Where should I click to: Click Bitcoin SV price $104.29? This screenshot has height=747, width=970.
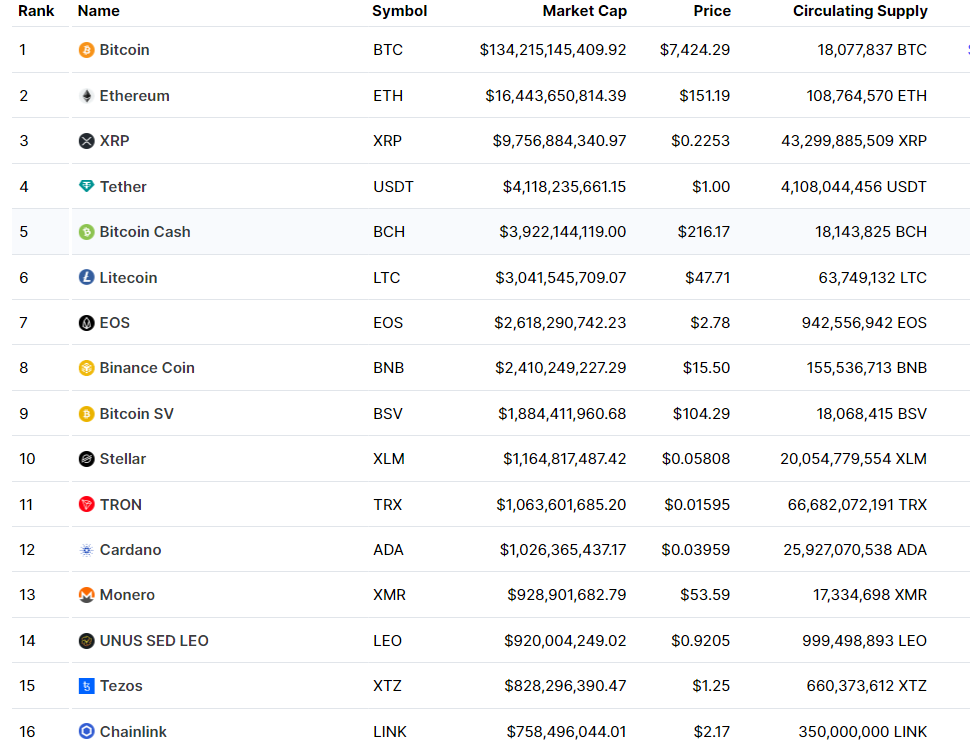click(702, 414)
